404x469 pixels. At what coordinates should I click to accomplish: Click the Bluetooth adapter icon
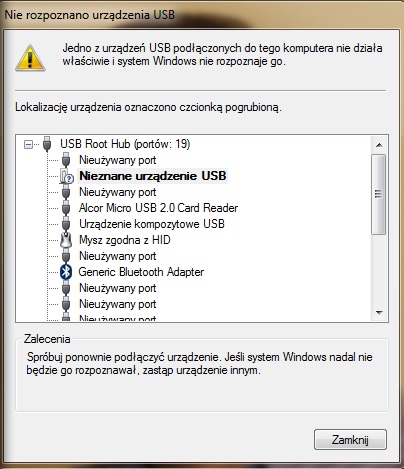pyautogui.click(x=66, y=272)
